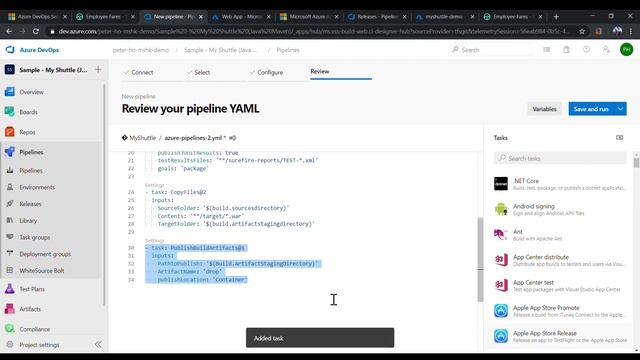Viewport: 640px width, 360px height.
Task: Click the top Search box
Action: point(490,50)
